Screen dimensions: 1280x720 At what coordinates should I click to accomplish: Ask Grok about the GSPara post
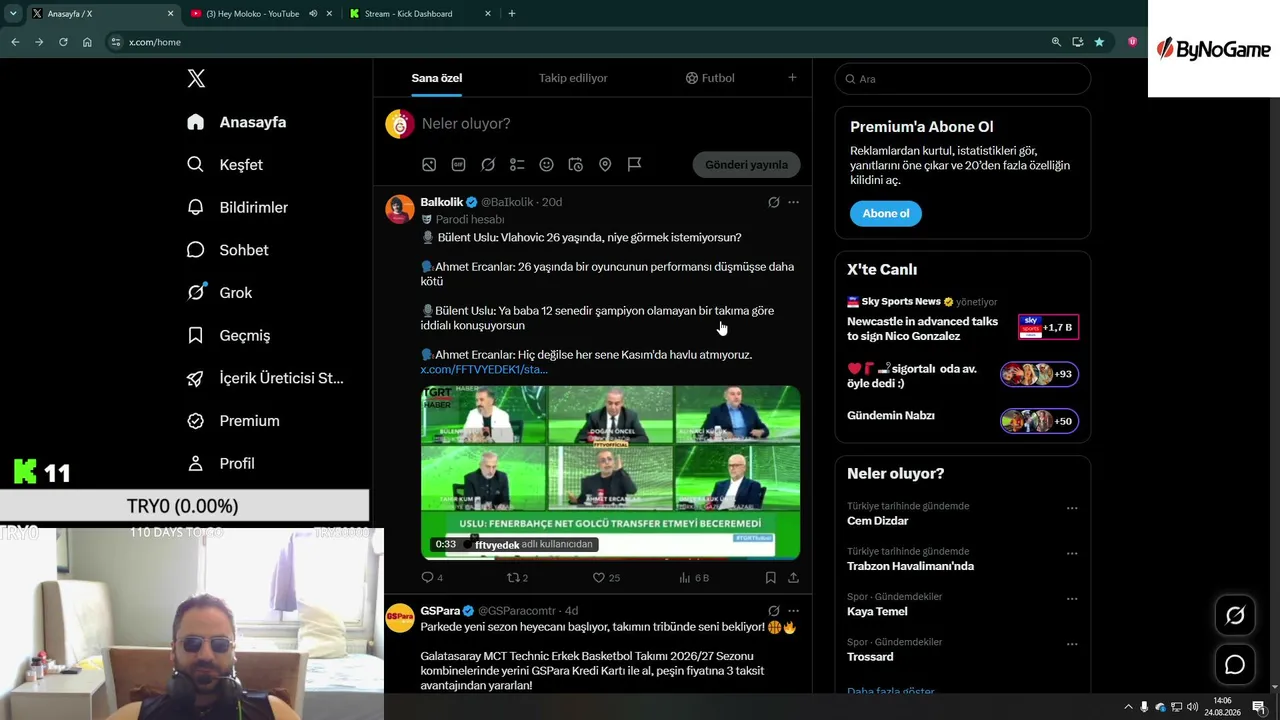773,611
